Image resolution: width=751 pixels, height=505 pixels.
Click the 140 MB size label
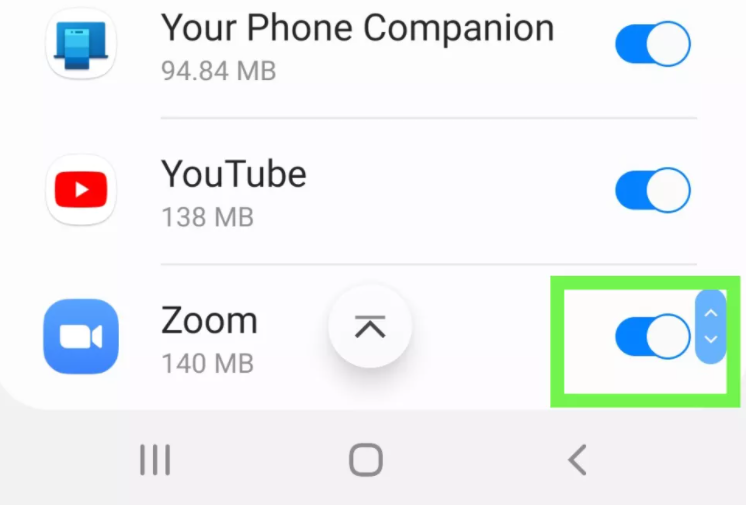click(x=207, y=363)
